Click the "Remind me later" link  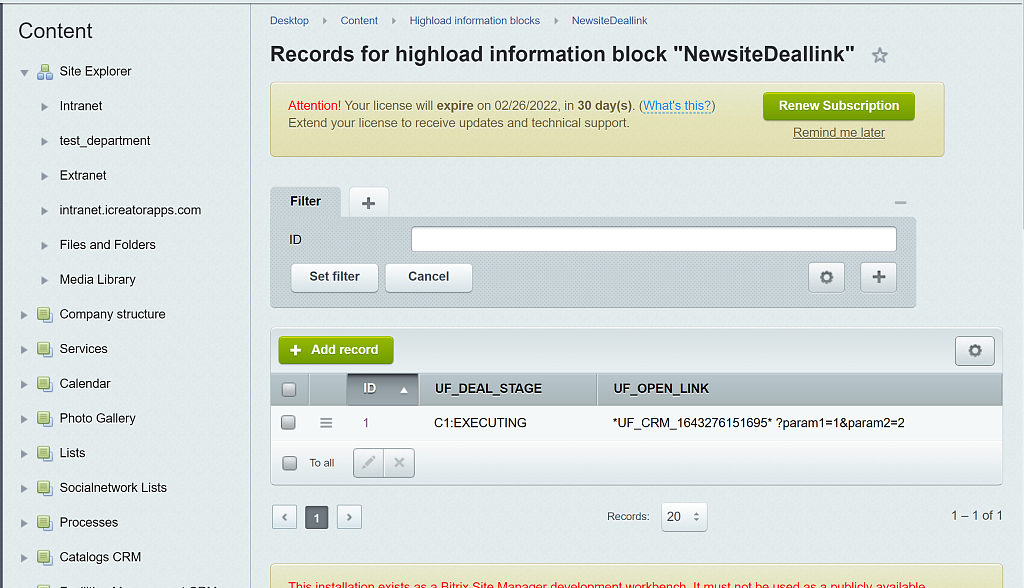pos(838,132)
